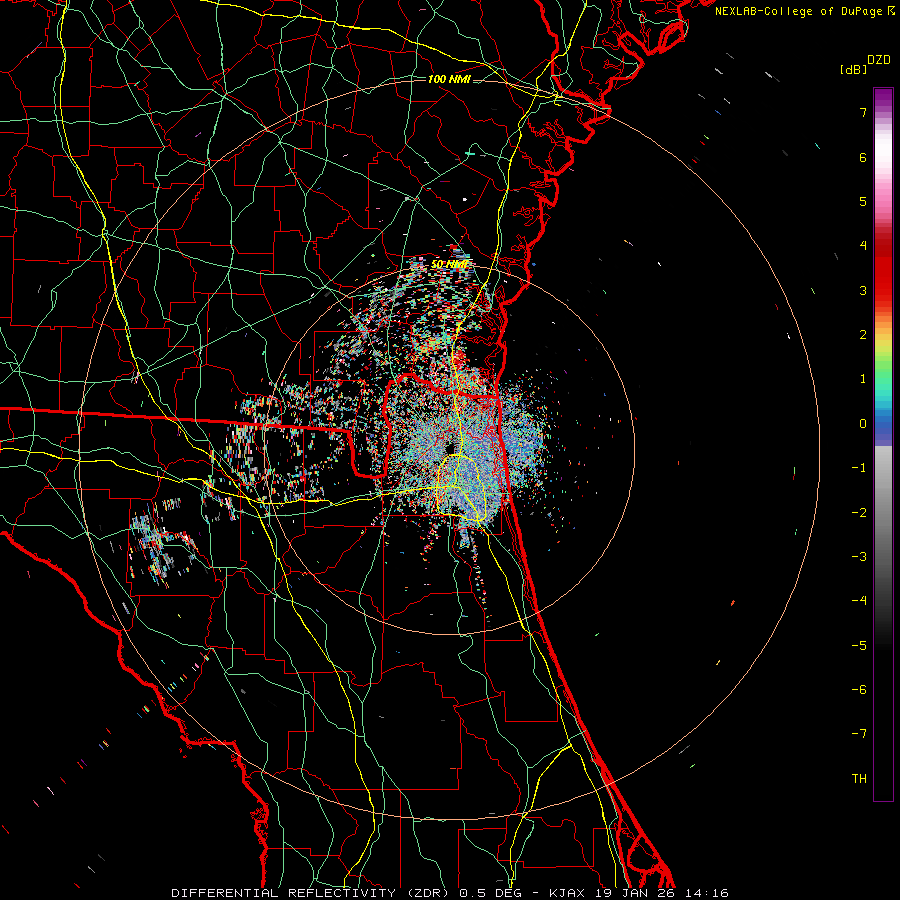Click the 0 value on the color scale
The height and width of the screenshot is (900, 900).
coord(863,424)
